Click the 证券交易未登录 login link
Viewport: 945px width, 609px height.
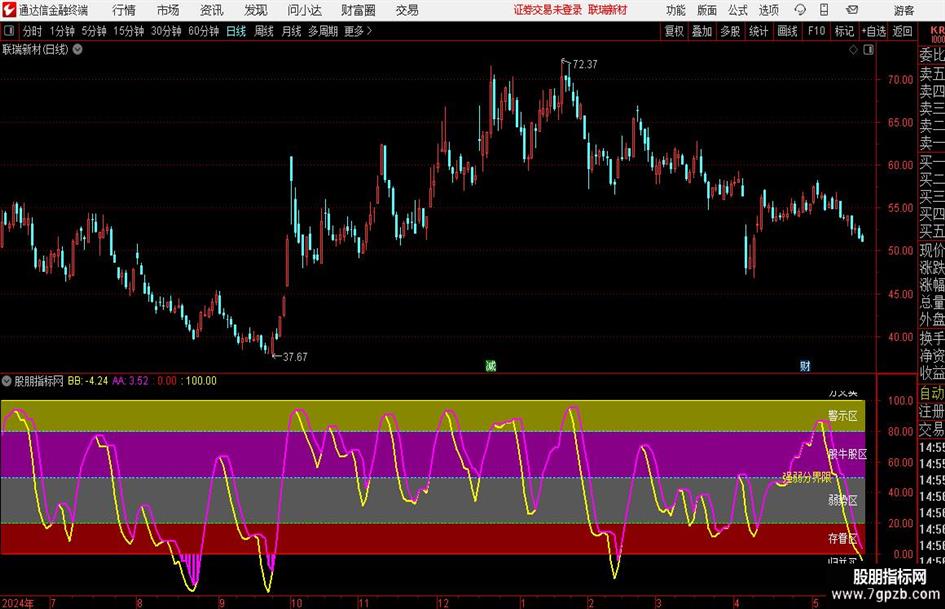[548, 10]
